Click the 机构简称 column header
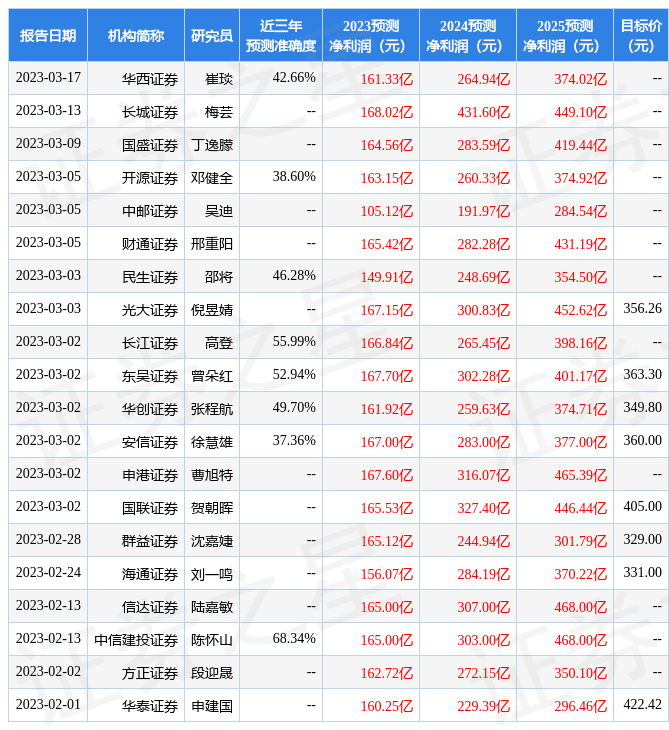Image resolution: width=669 pixels, height=730 pixels. point(136,36)
